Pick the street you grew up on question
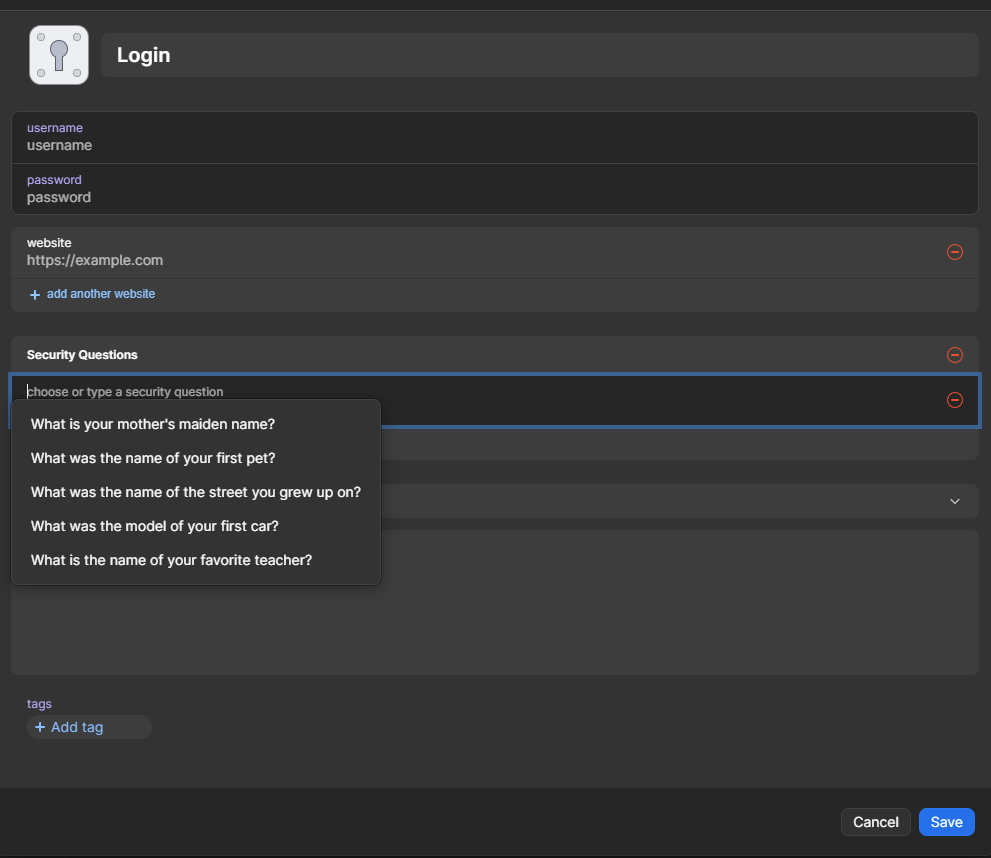Image resolution: width=991 pixels, height=858 pixels. (x=196, y=492)
